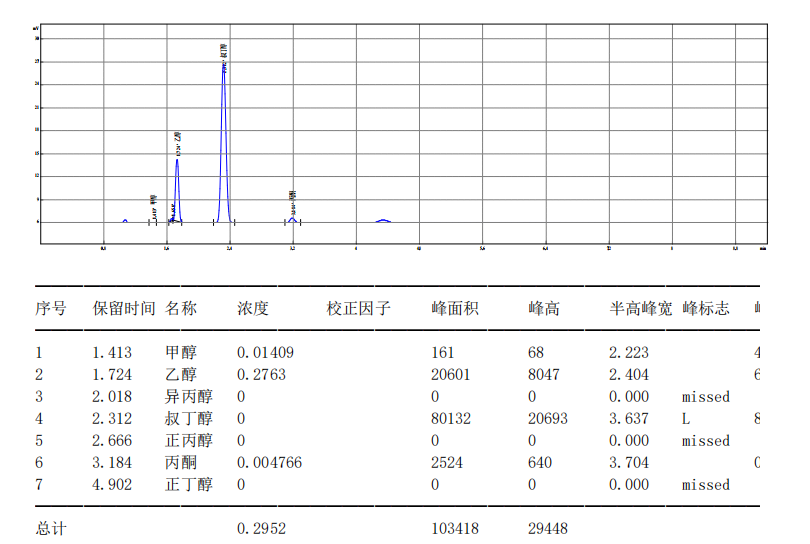Click the 浓度 column header
Viewport: 810px width, 544px height.
(253, 309)
